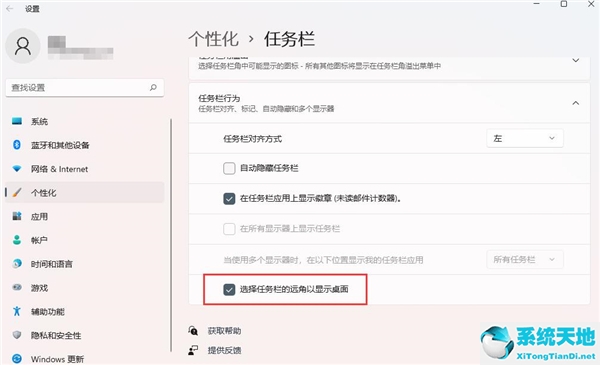Open the 所有任务栏 dropdown

(x=525, y=259)
